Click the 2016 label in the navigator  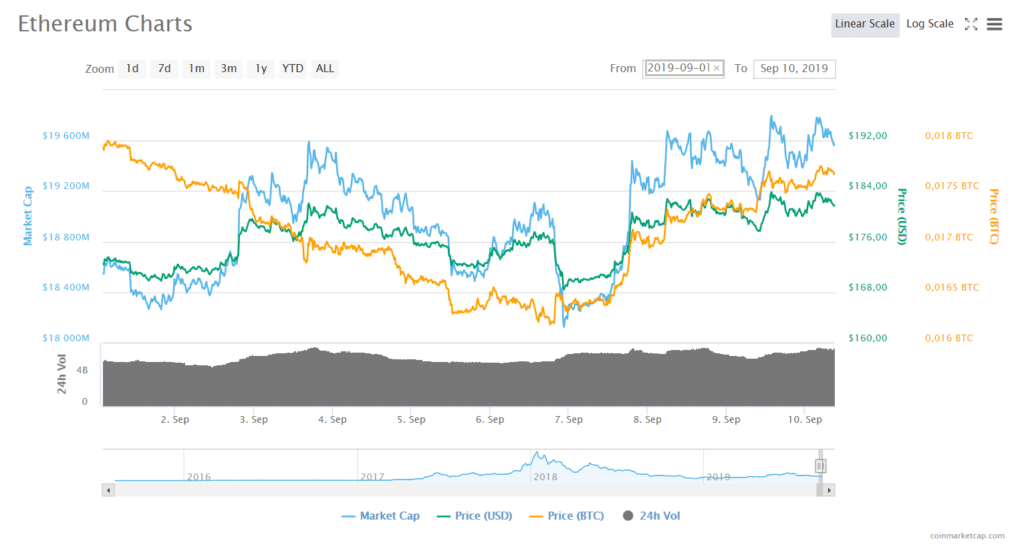tap(199, 477)
